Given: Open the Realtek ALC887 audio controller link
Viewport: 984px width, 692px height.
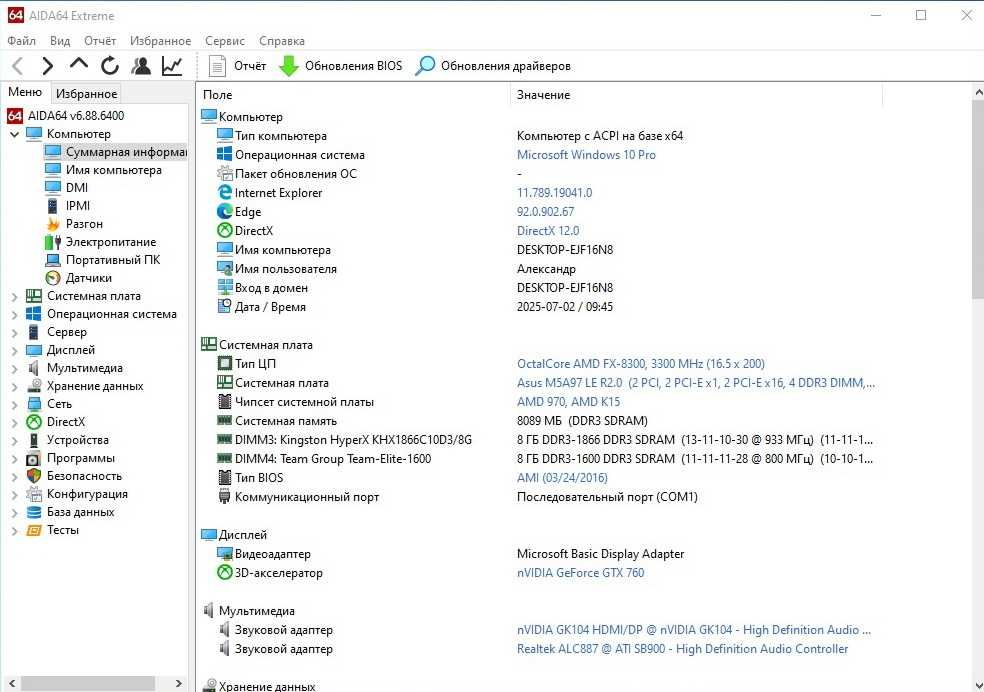Looking at the screenshot, I should (682, 649).
